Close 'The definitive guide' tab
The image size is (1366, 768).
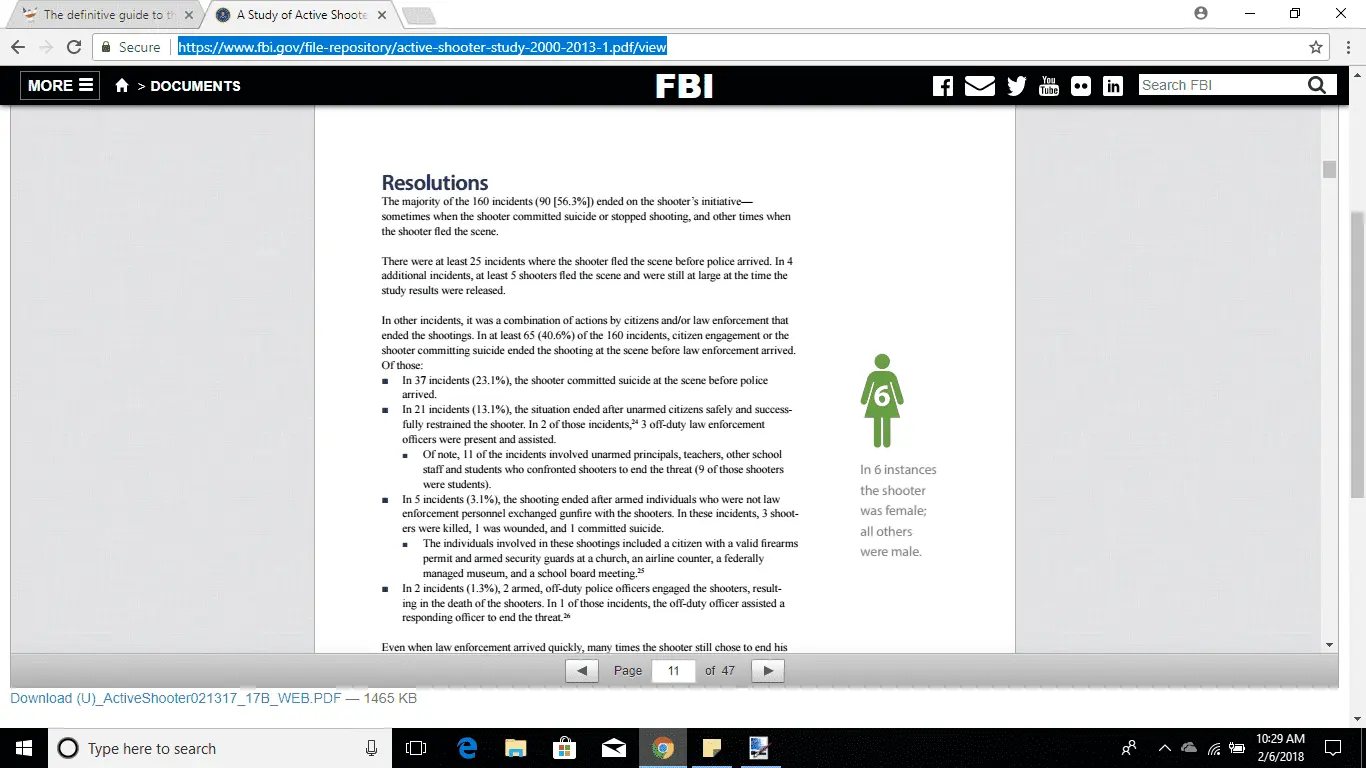pyautogui.click(x=189, y=15)
